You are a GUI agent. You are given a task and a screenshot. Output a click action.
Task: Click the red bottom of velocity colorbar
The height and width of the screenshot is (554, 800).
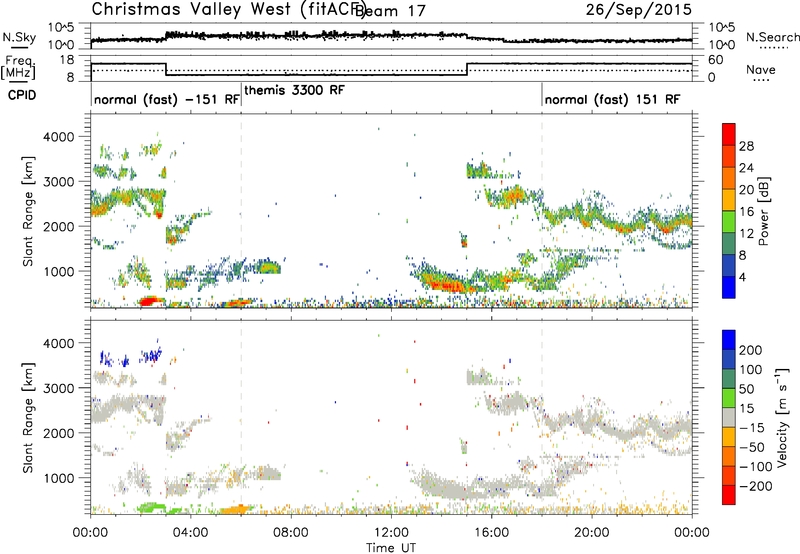click(729, 495)
